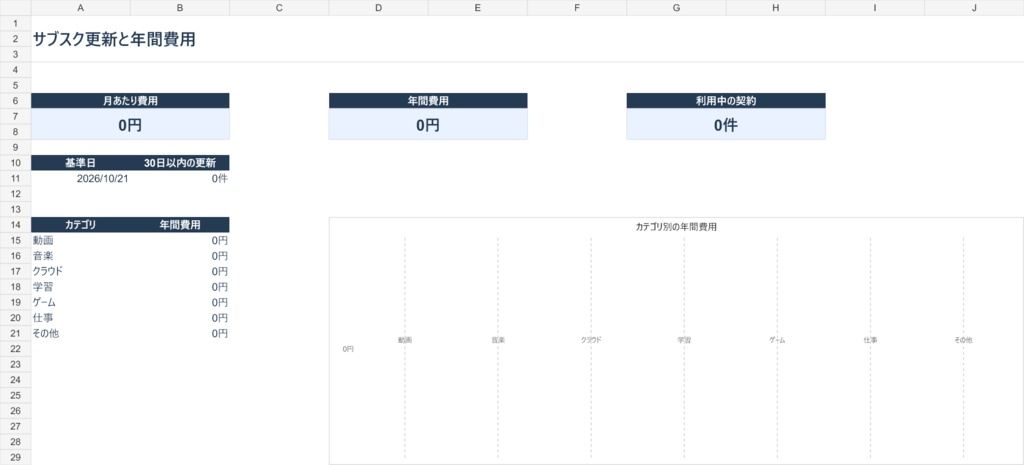The image size is (1024, 465).
Task: Select the 0円 value under 月あたり費用
Action: pyautogui.click(x=131, y=124)
